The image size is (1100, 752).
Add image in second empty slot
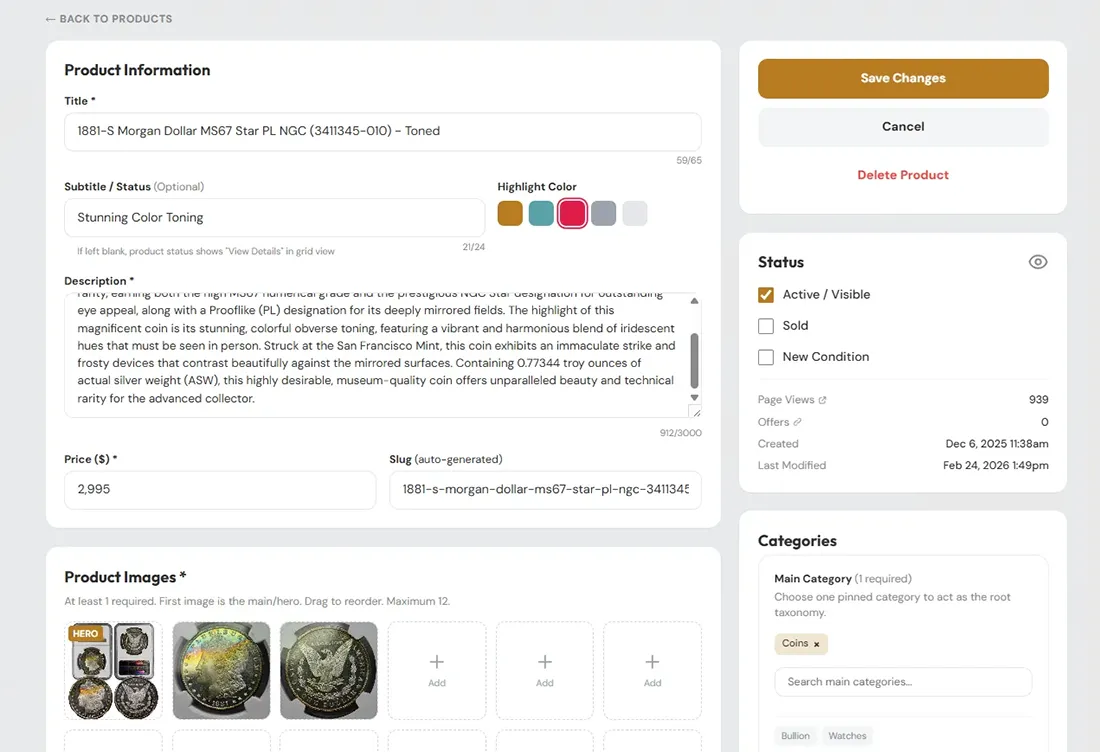[544, 671]
